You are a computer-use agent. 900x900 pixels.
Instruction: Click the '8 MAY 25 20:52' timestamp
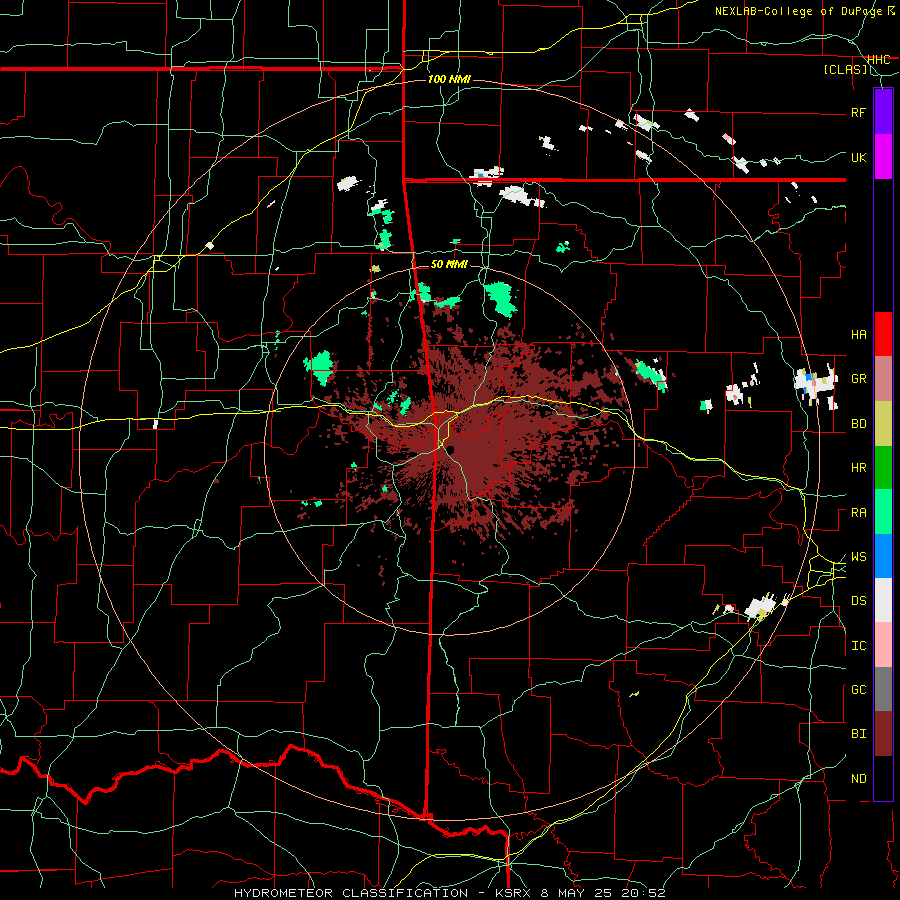[x=603, y=893]
